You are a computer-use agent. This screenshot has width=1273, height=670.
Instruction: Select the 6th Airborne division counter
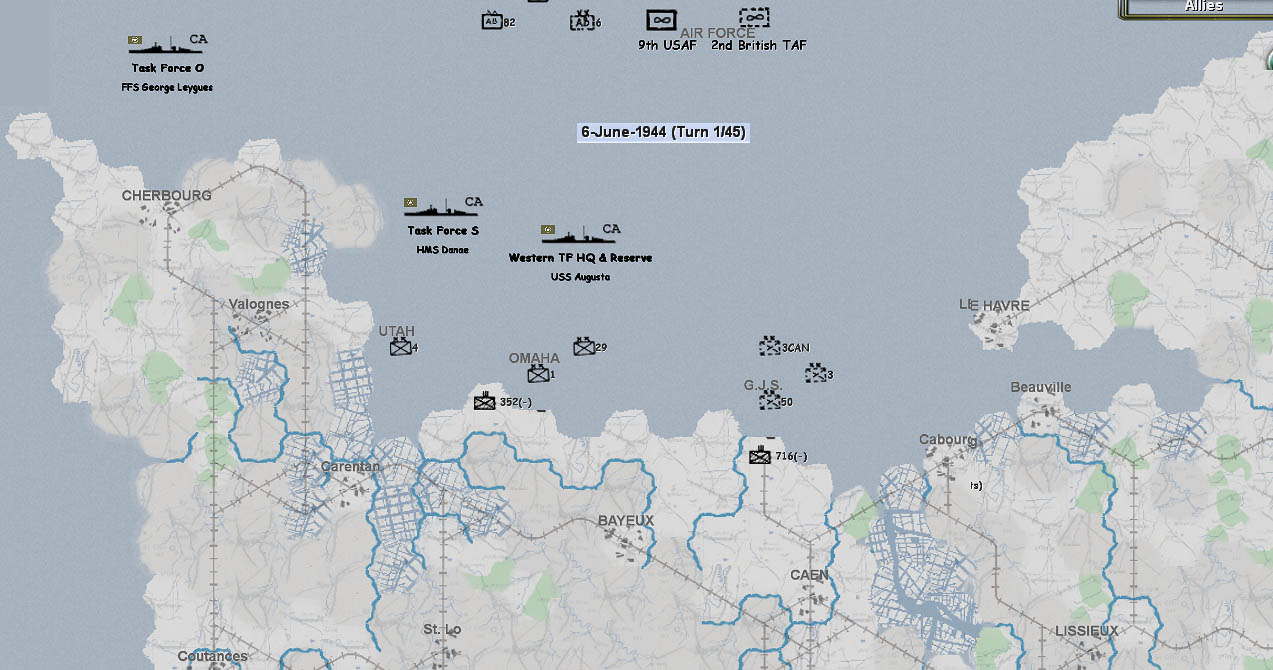580,21
